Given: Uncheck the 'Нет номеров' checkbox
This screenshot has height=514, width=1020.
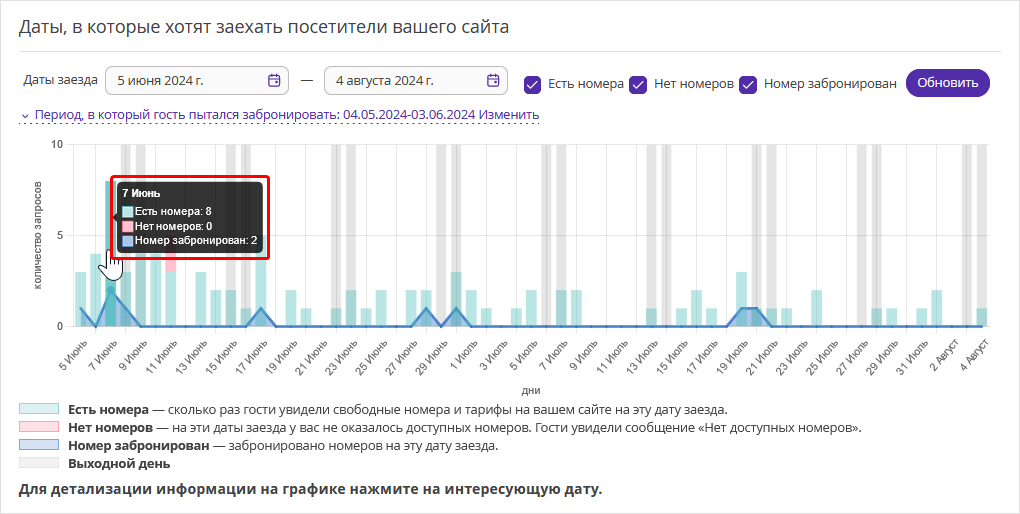Looking at the screenshot, I should point(639,85).
